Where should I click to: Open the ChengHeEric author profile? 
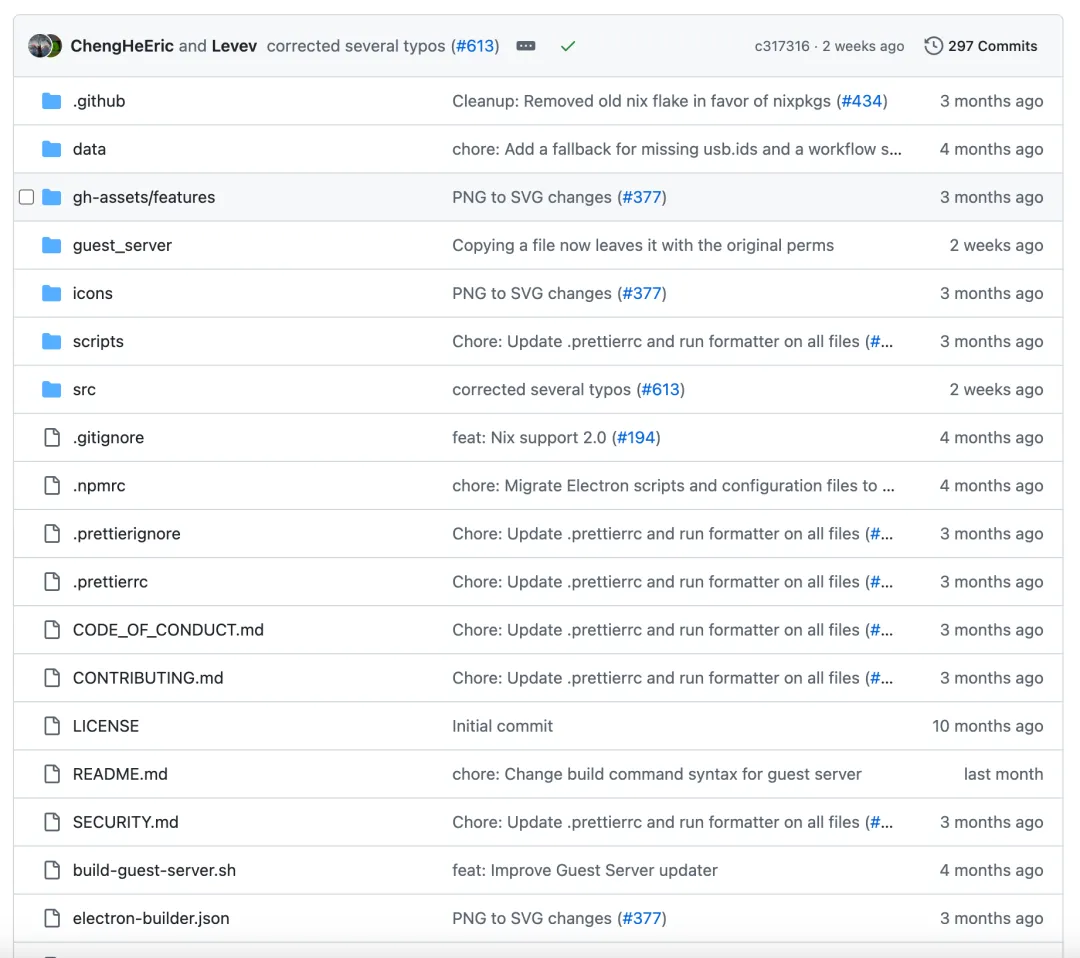point(122,46)
